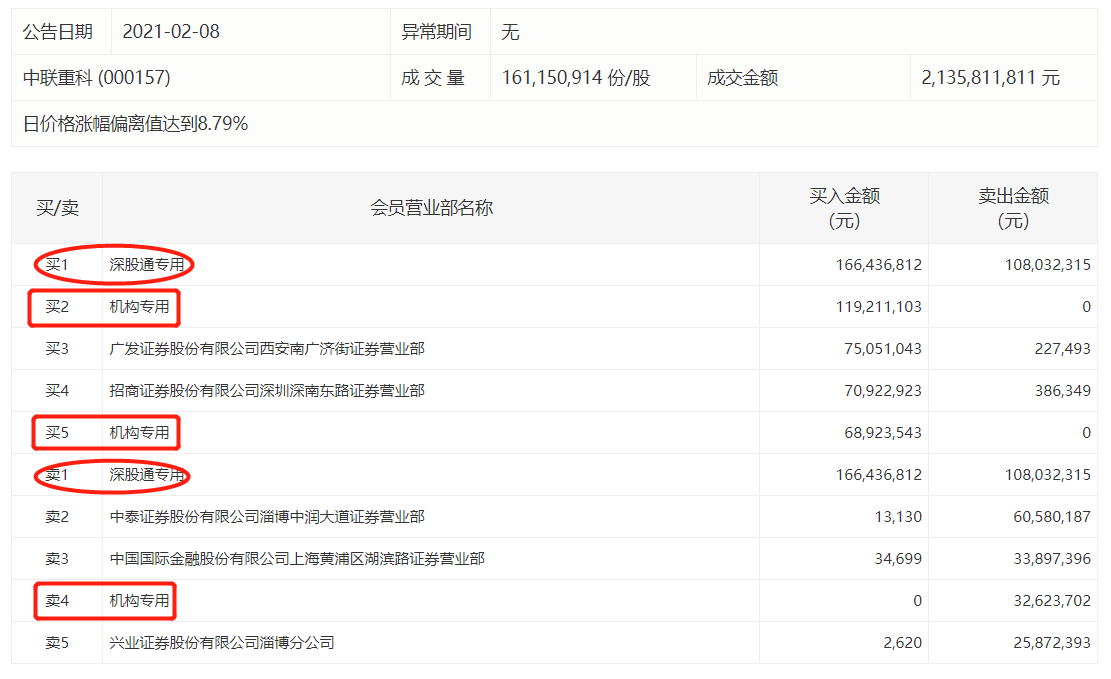Click the 日价格涨幅偏离值达到8.79% text
This screenshot has height=679, width=1111.
(x=135, y=124)
